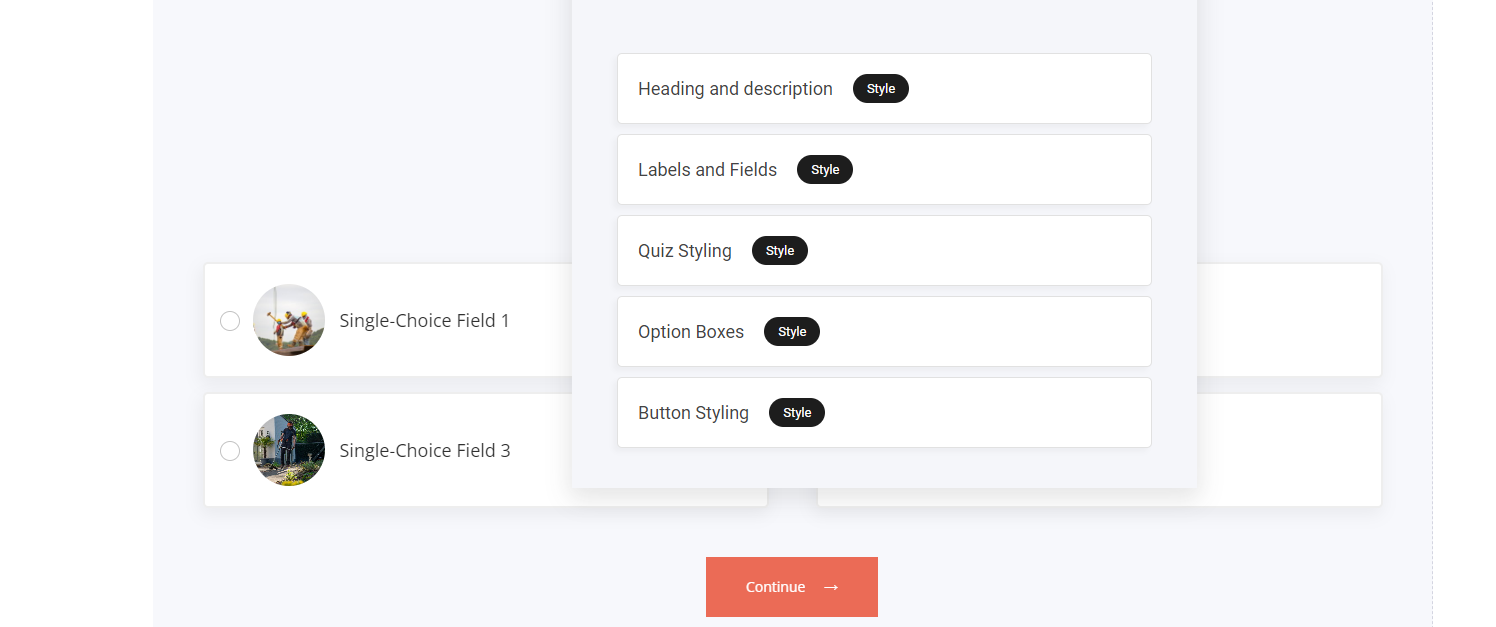Open the Button Styling section

(x=693, y=413)
